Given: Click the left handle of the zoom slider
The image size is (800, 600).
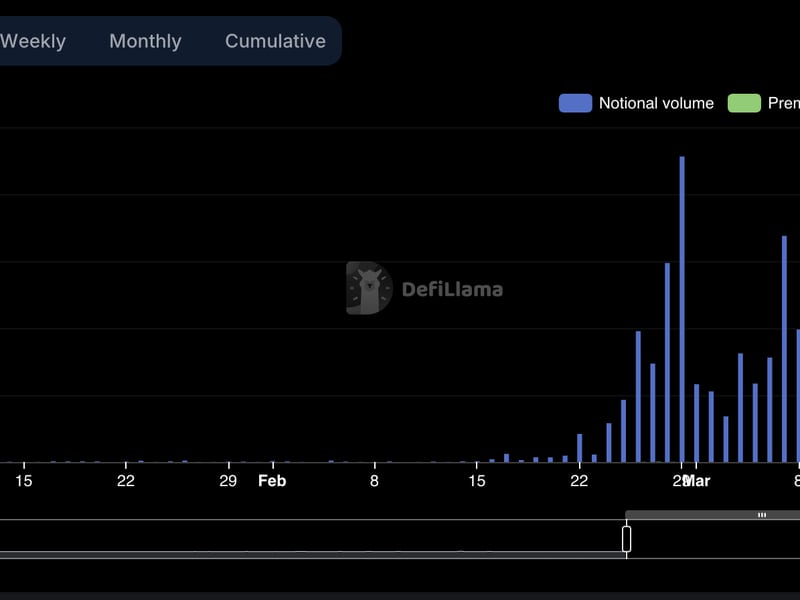Looking at the screenshot, I should [x=627, y=539].
